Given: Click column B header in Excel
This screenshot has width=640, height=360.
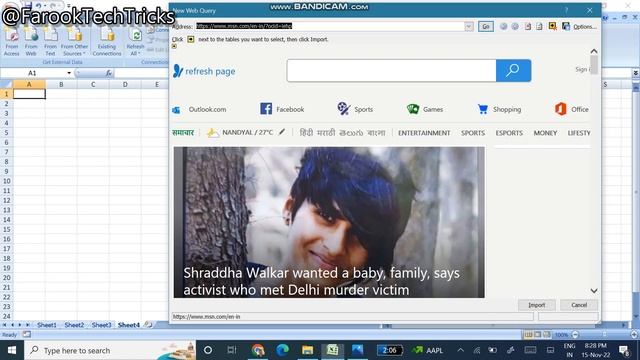Looking at the screenshot, I should click(61, 84).
